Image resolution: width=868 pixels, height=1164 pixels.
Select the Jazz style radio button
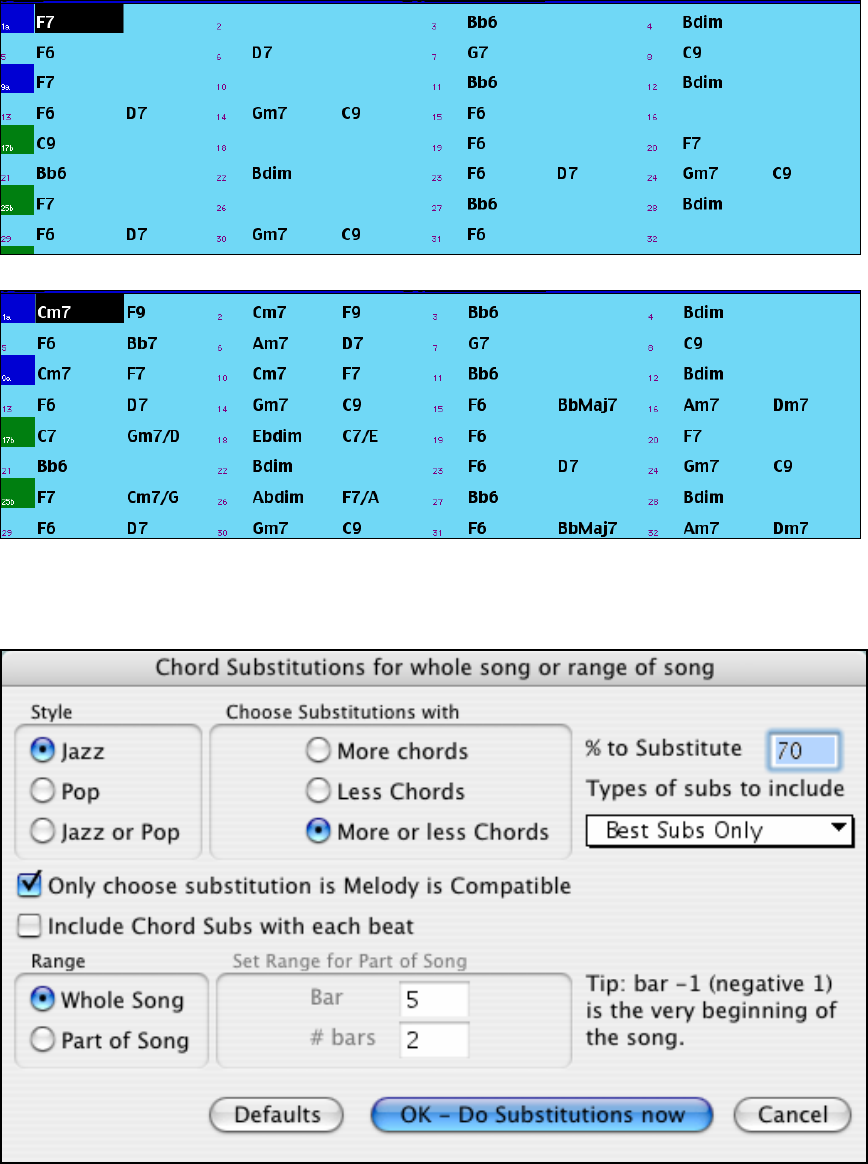(43, 751)
